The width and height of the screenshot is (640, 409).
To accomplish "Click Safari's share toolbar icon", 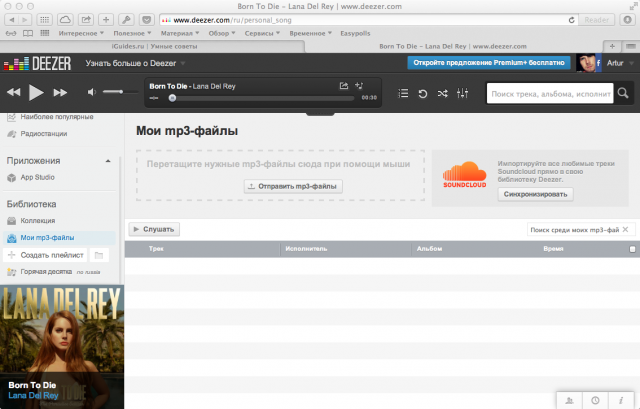I will point(86,20).
